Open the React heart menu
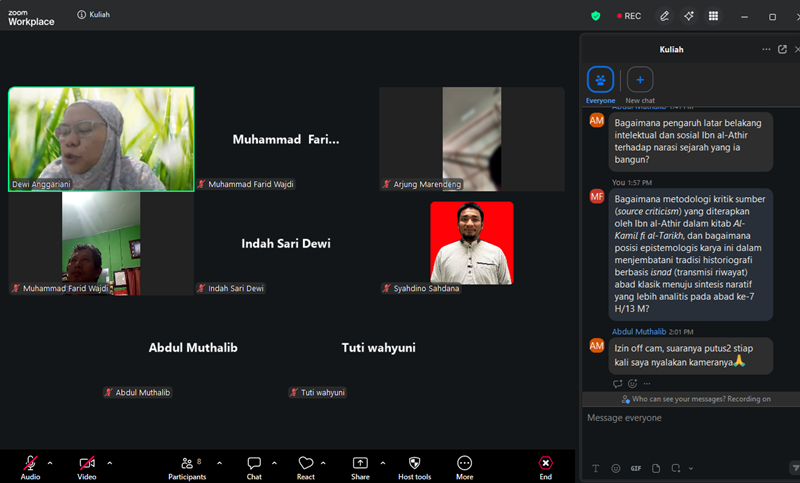This screenshot has height=483, width=800. [x=306, y=467]
